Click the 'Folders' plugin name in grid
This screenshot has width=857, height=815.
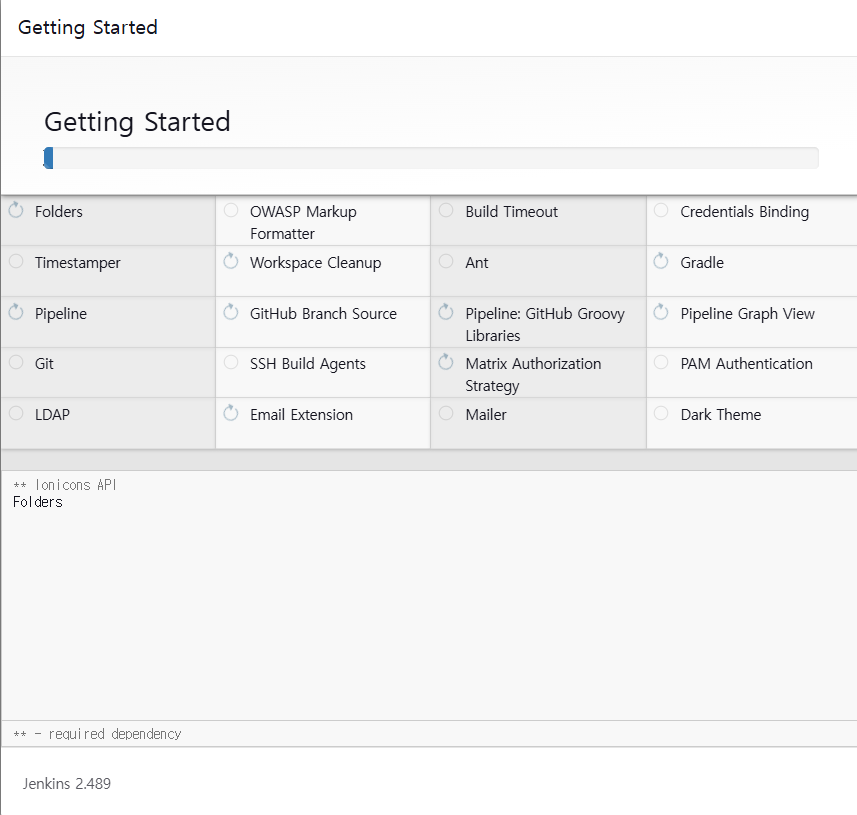point(58,212)
